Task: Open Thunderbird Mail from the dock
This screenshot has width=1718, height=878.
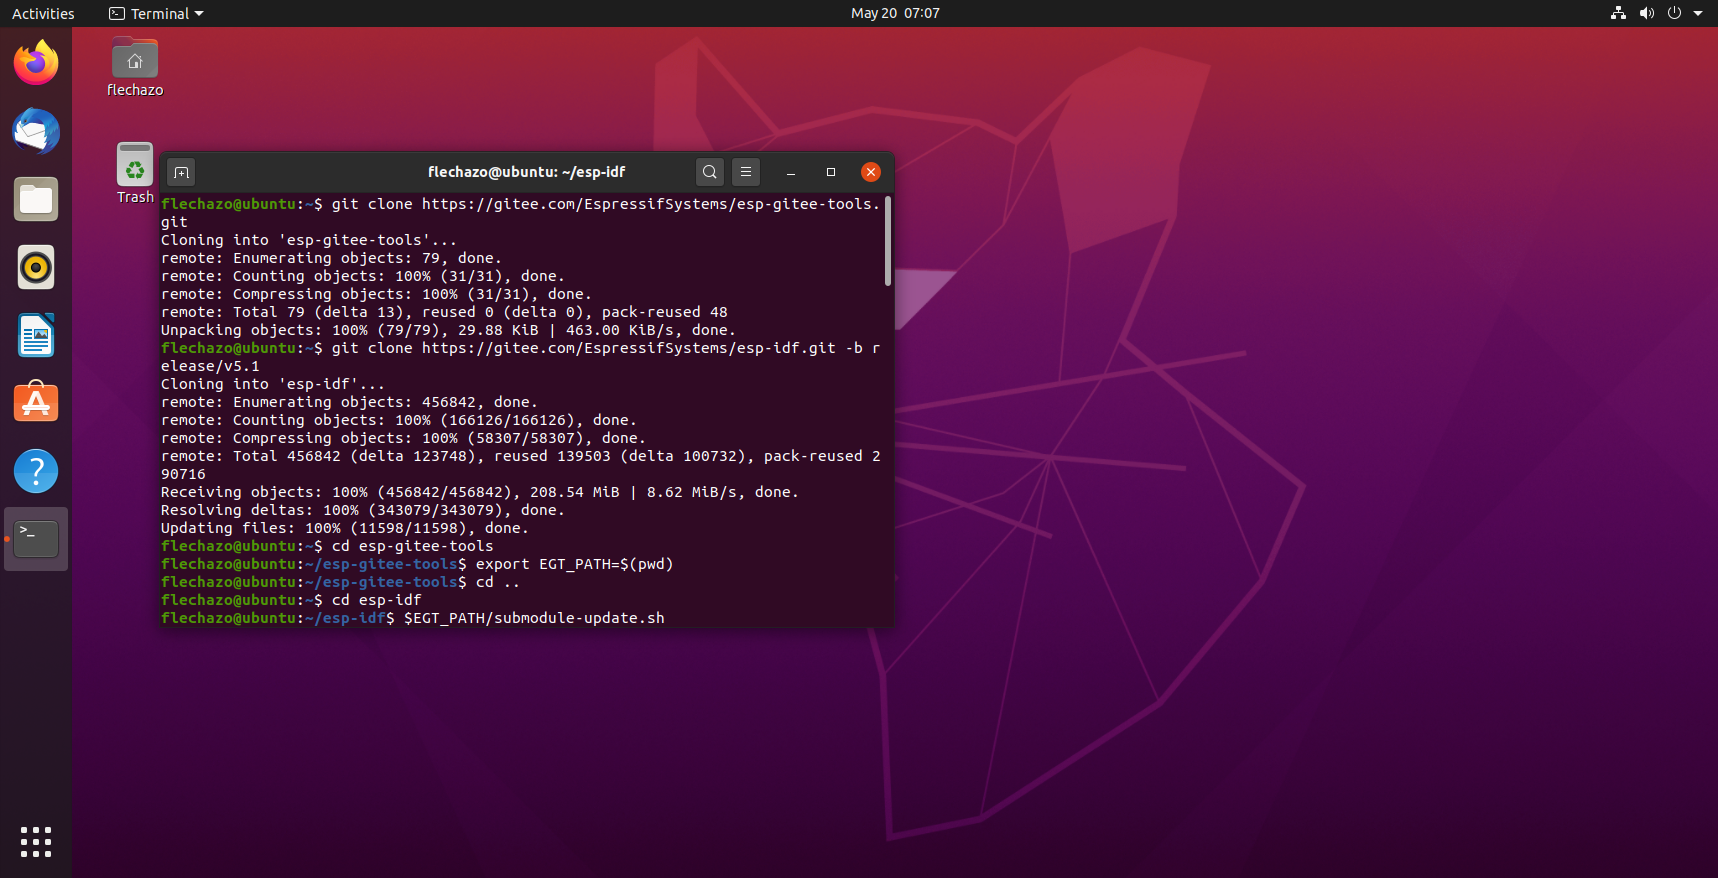Action: point(36,131)
